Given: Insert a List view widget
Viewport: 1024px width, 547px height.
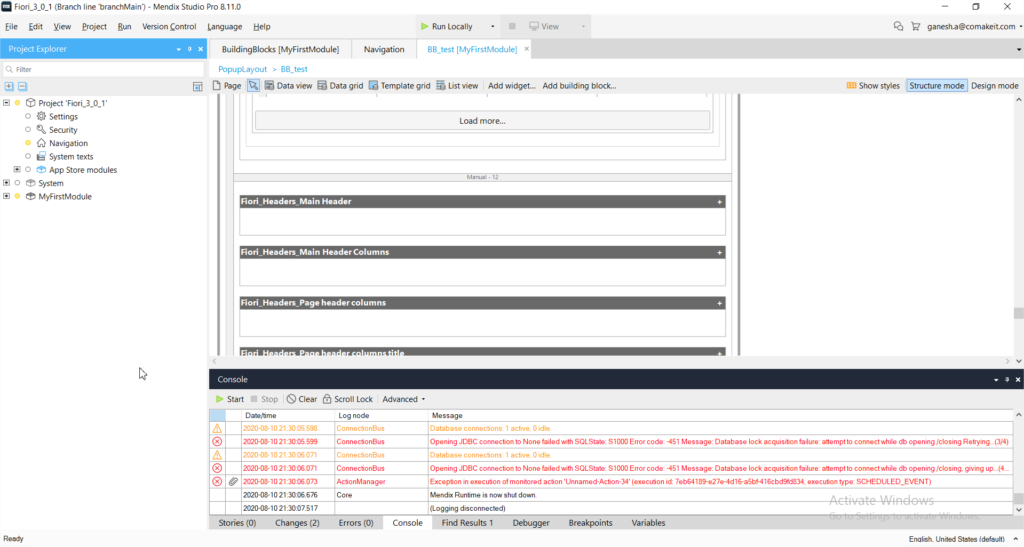Looking at the screenshot, I should pos(457,86).
